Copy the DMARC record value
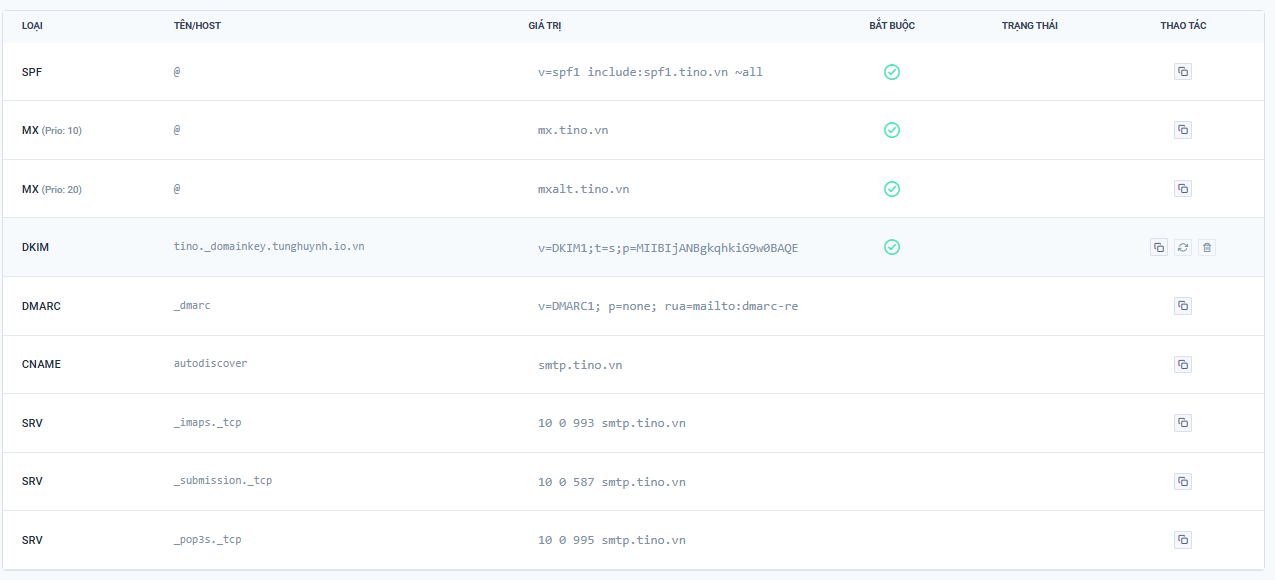 (1183, 305)
